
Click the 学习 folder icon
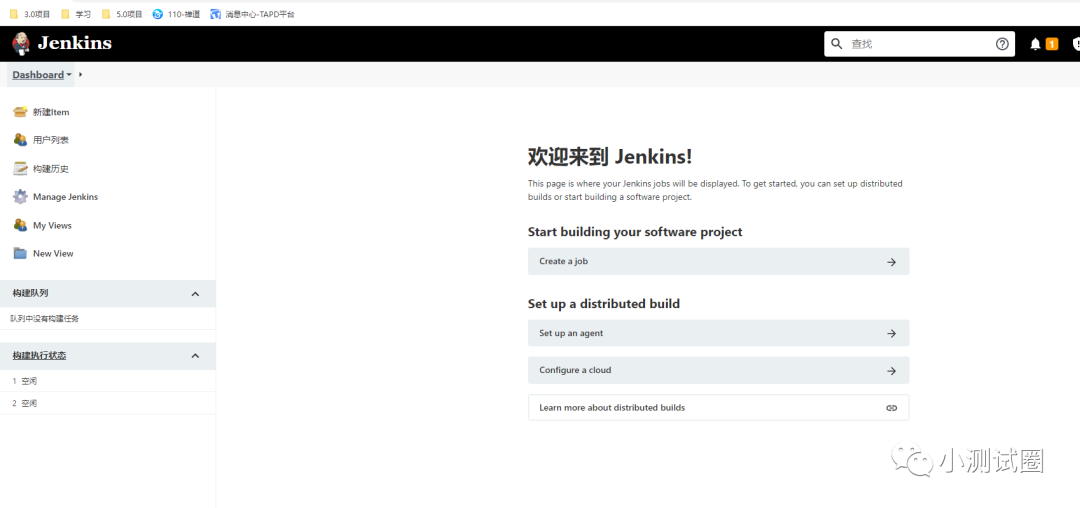point(65,14)
